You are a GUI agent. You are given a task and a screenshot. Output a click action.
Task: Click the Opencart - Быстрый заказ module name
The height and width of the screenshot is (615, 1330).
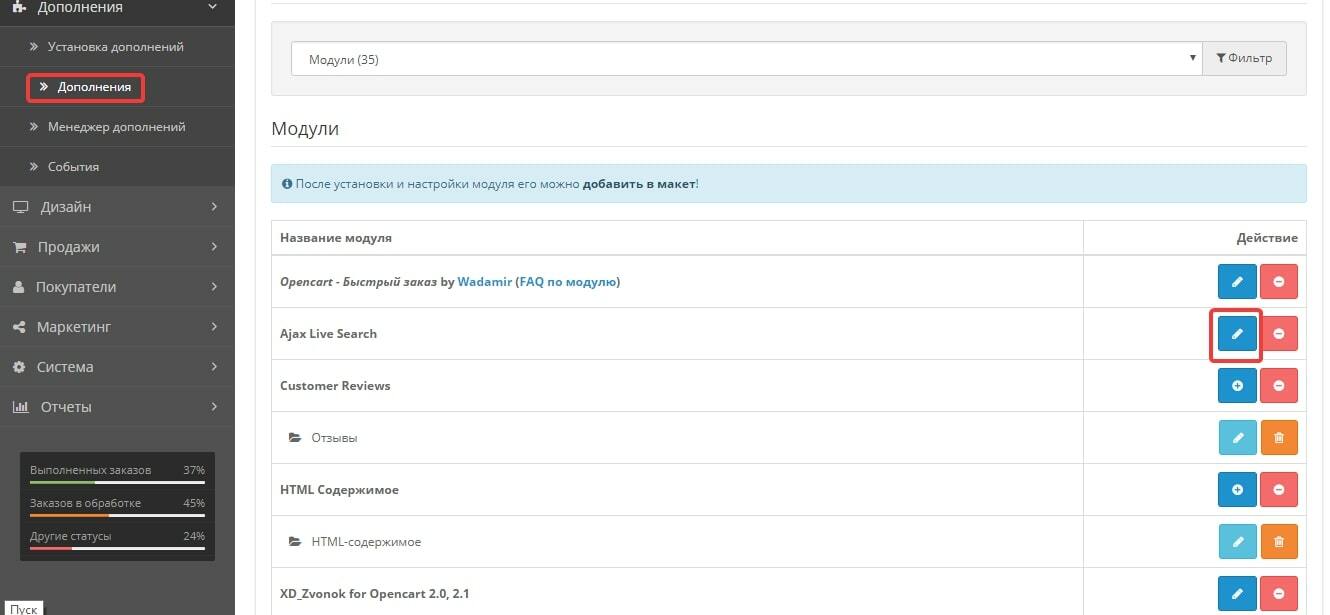pos(358,282)
